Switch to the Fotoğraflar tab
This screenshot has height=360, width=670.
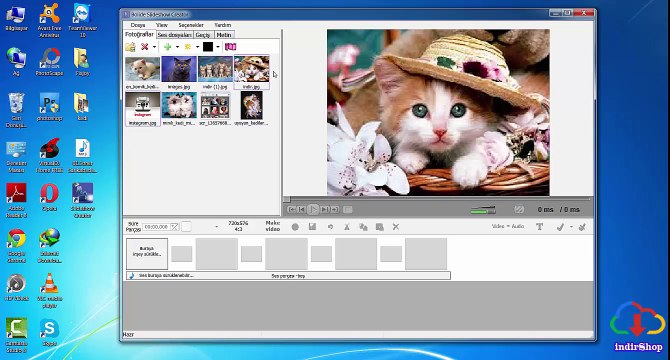click(x=139, y=35)
